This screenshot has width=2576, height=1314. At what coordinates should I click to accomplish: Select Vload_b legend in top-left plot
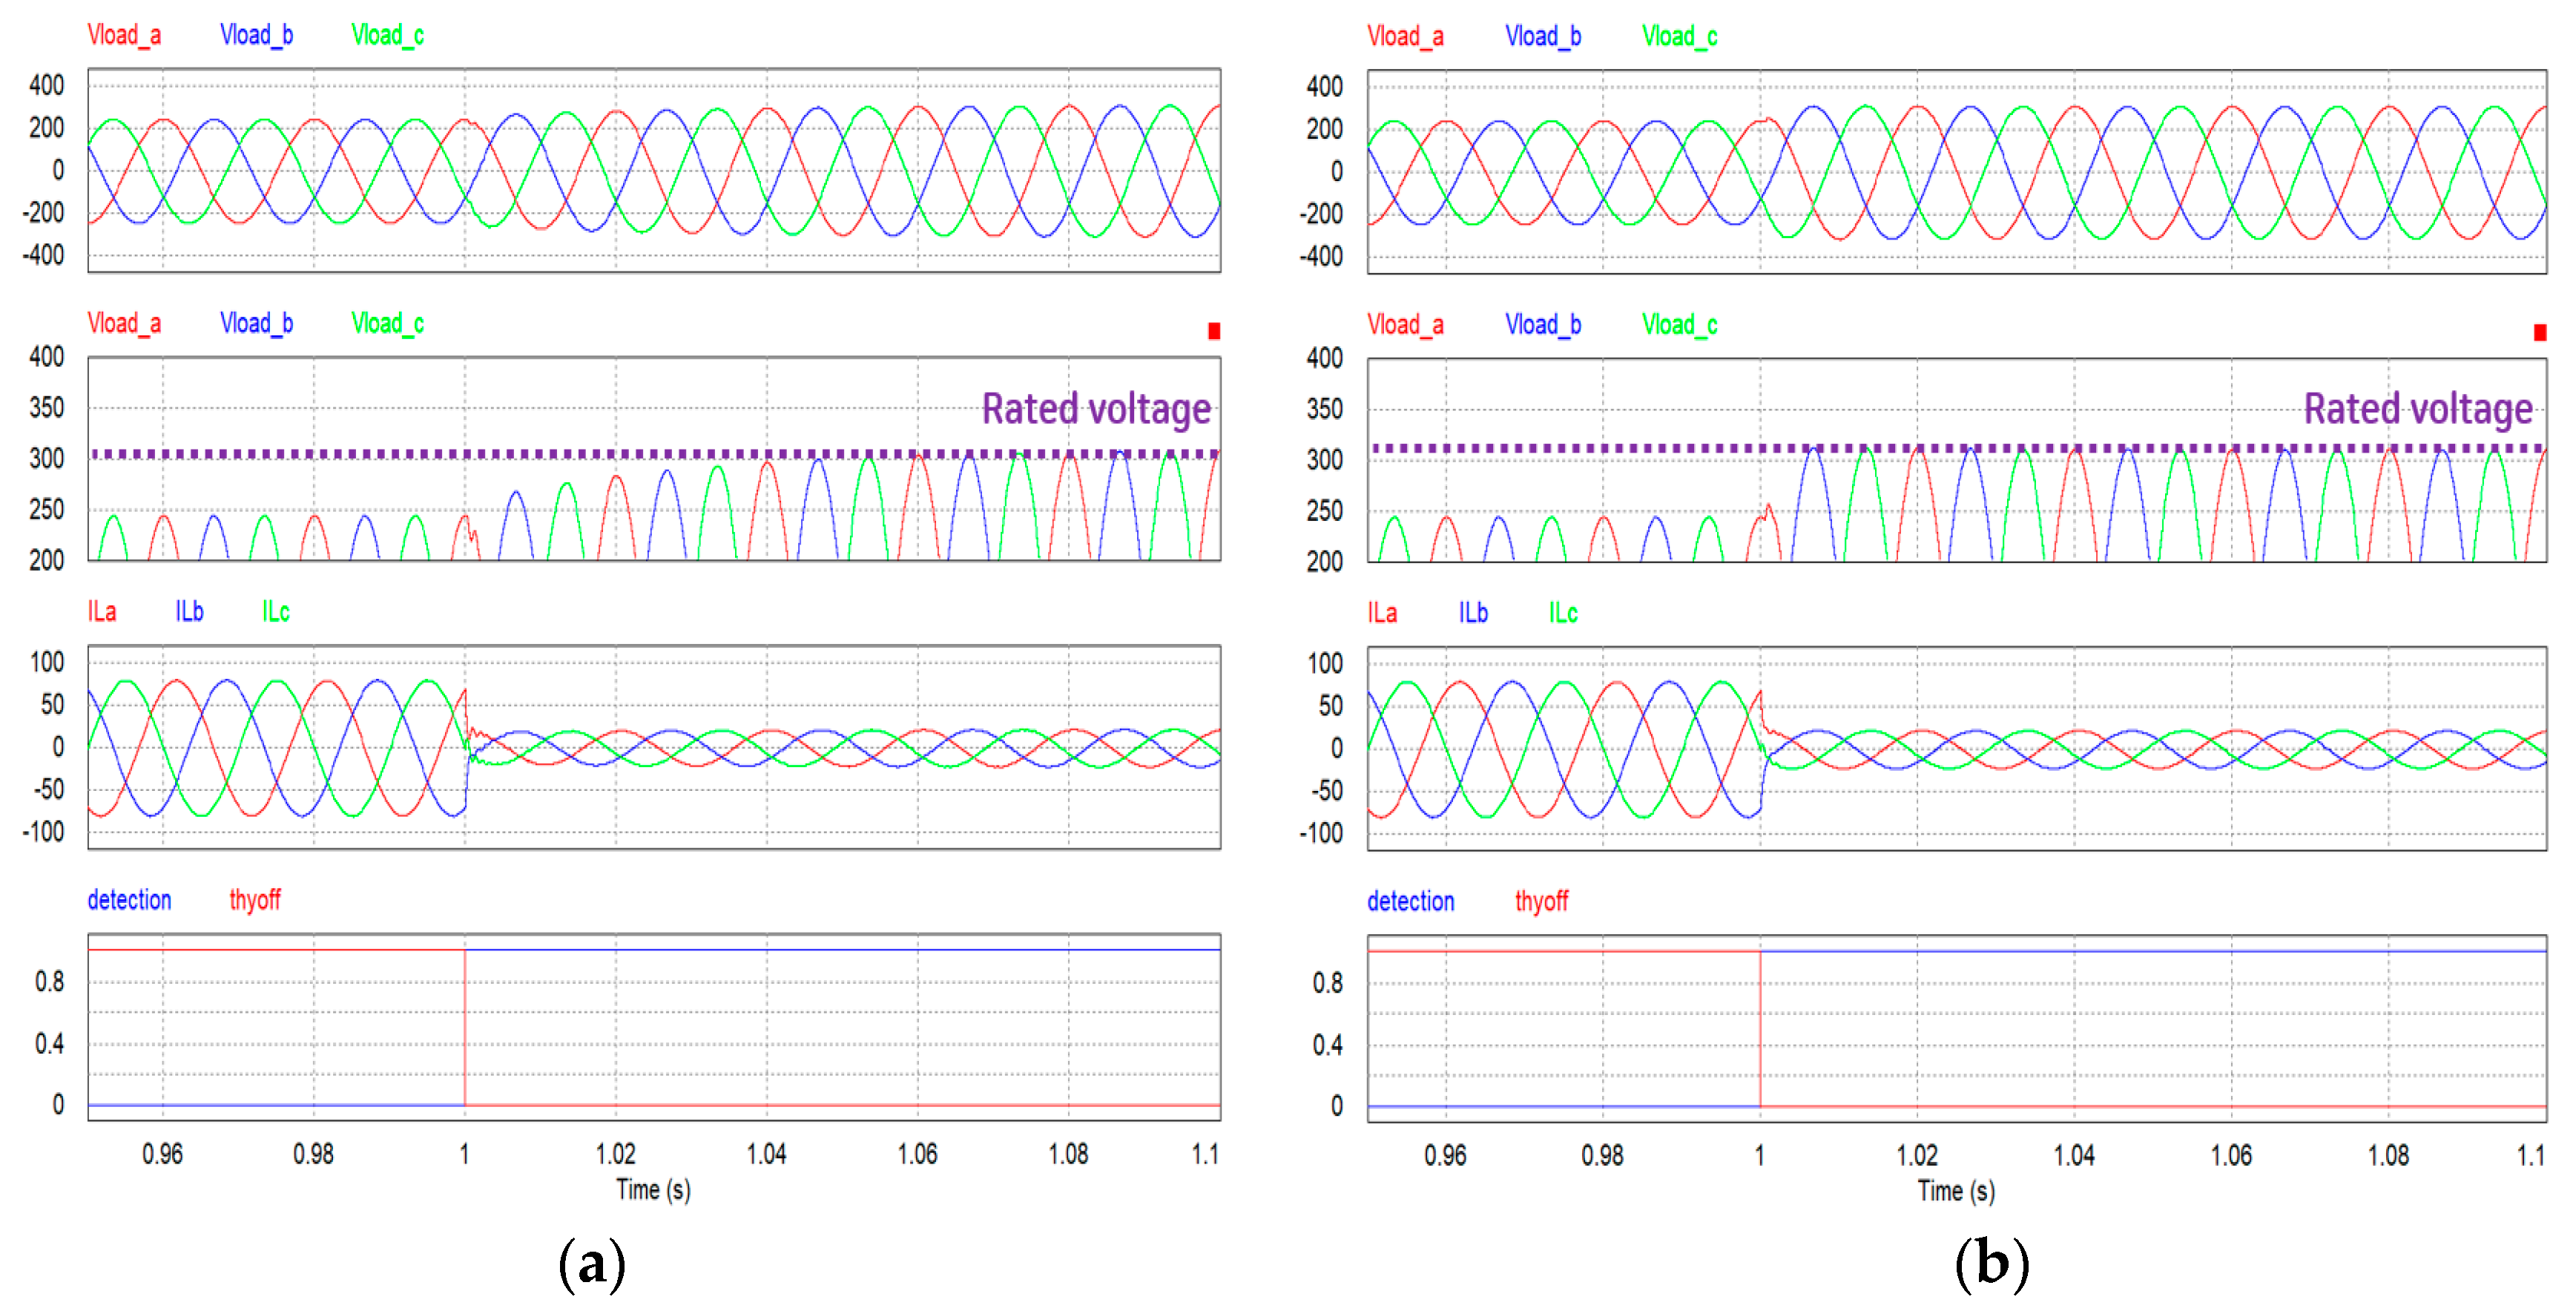pos(256,35)
